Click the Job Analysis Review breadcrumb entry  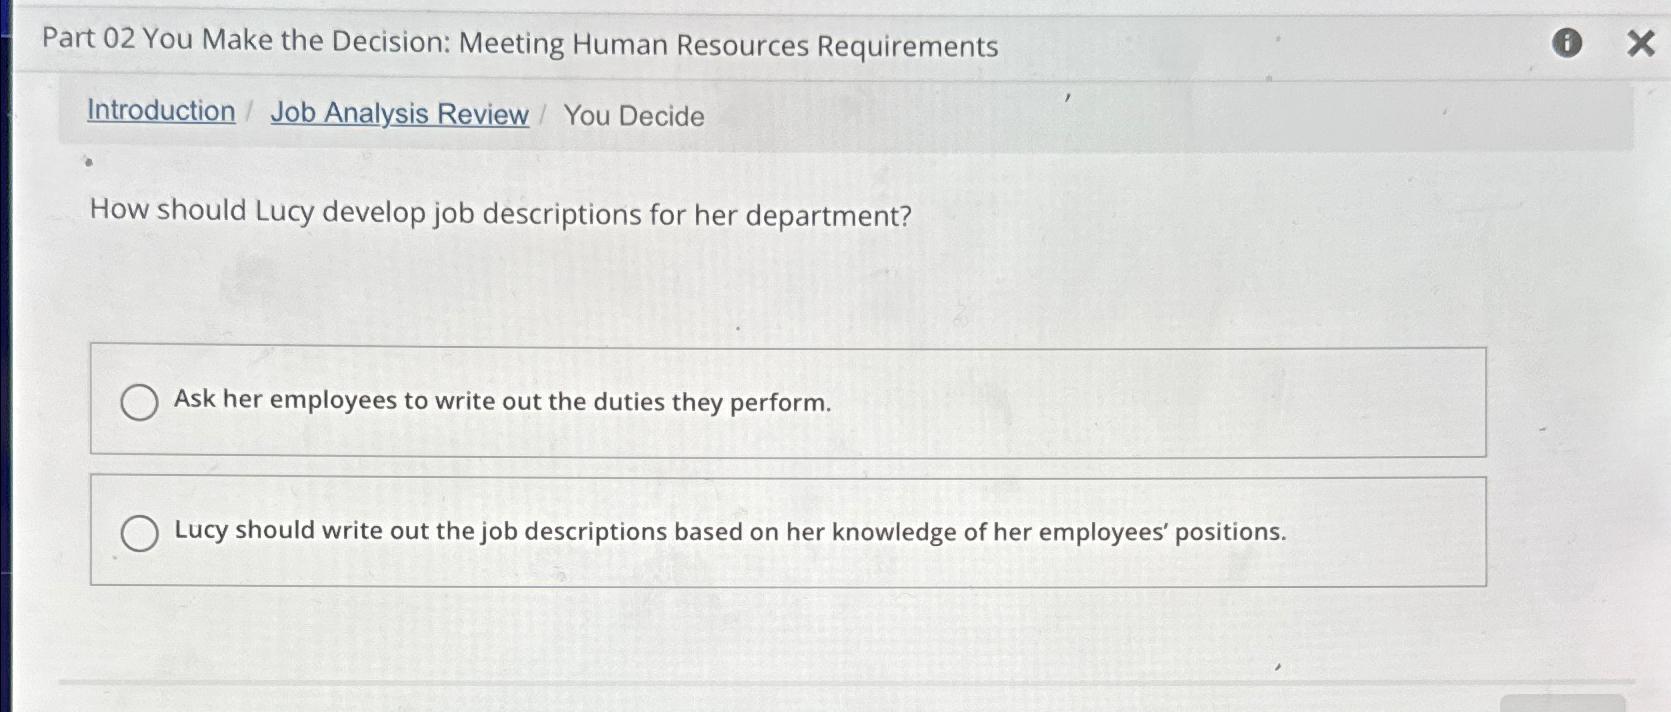(398, 113)
